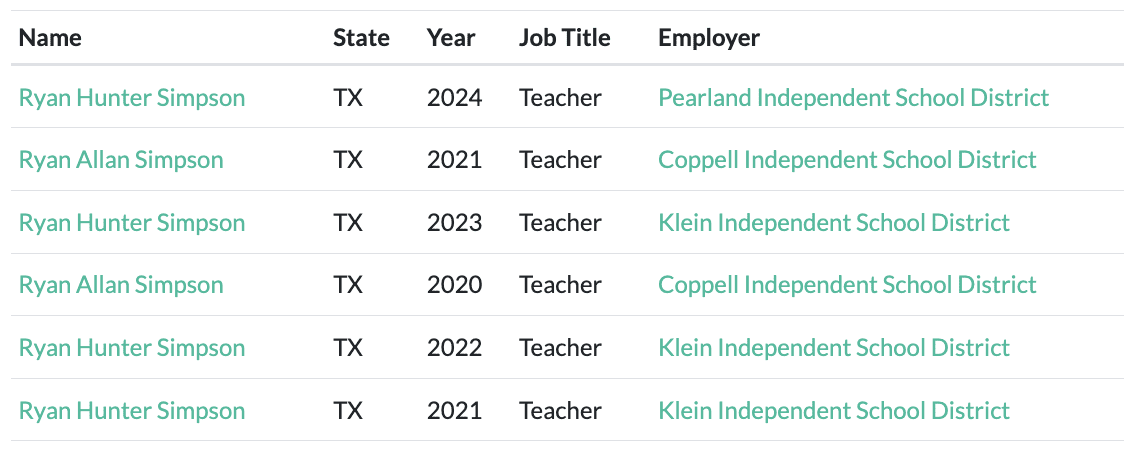1124x450 pixels.
Task: Click the State column header
Action: pos(361,38)
